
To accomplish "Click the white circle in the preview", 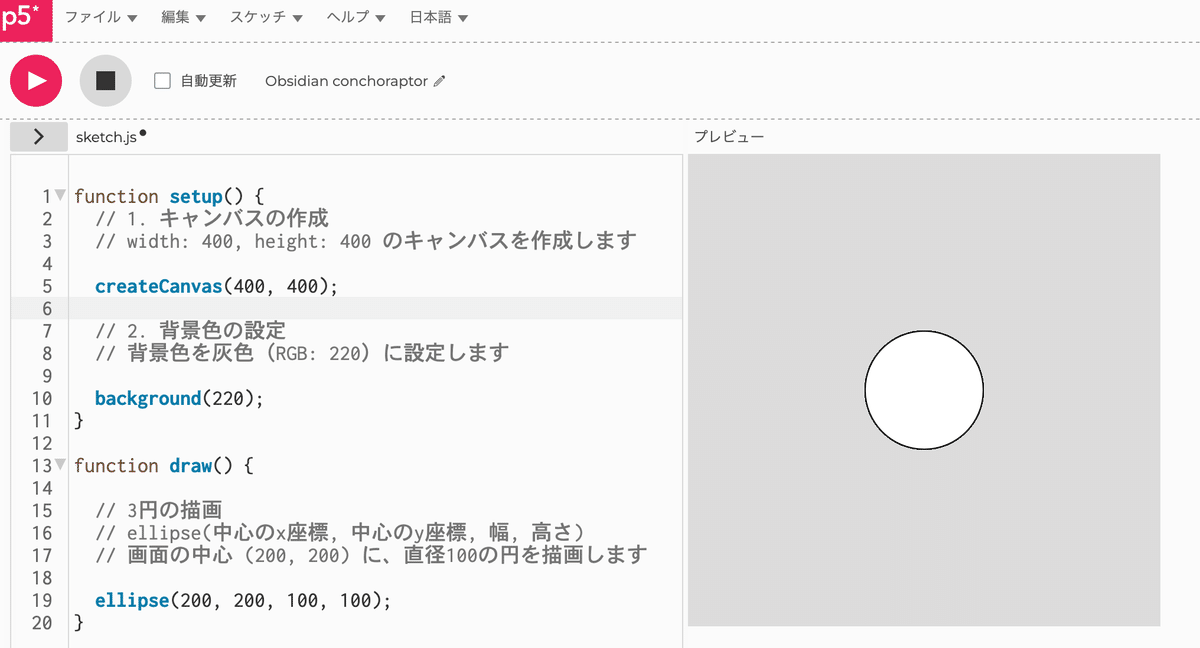I will pos(924,390).
